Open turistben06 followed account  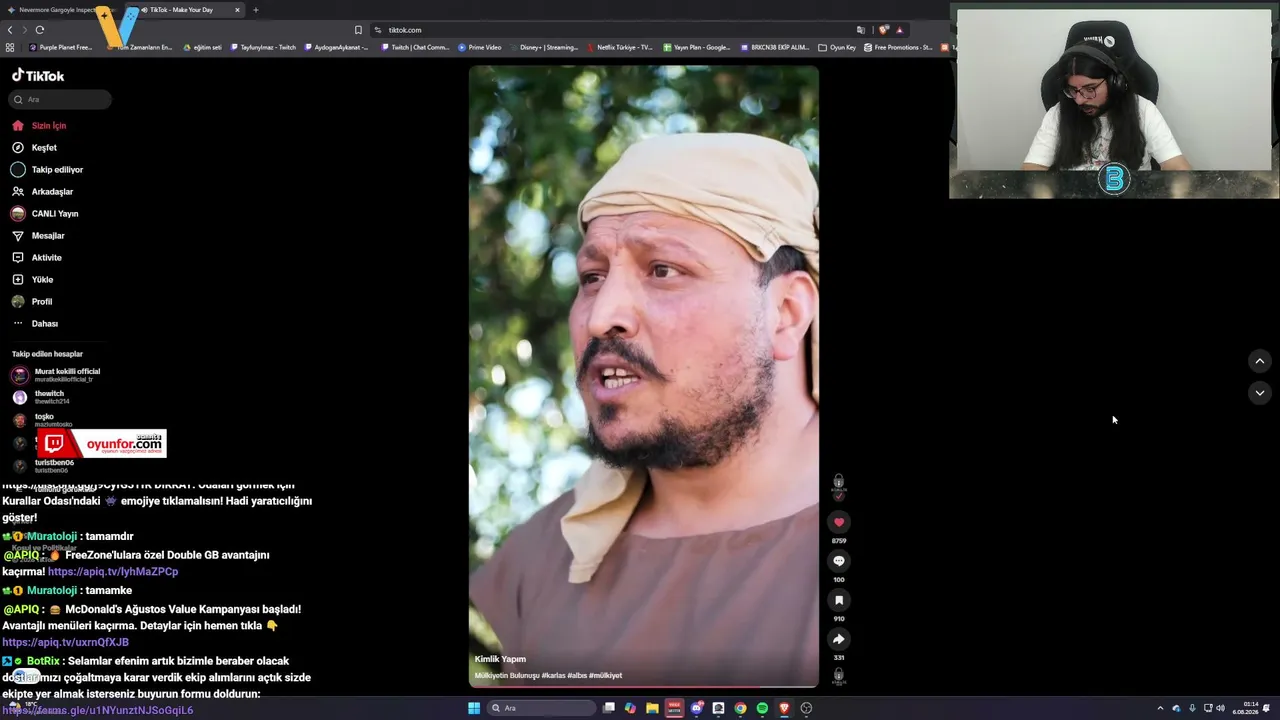[x=43, y=466]
